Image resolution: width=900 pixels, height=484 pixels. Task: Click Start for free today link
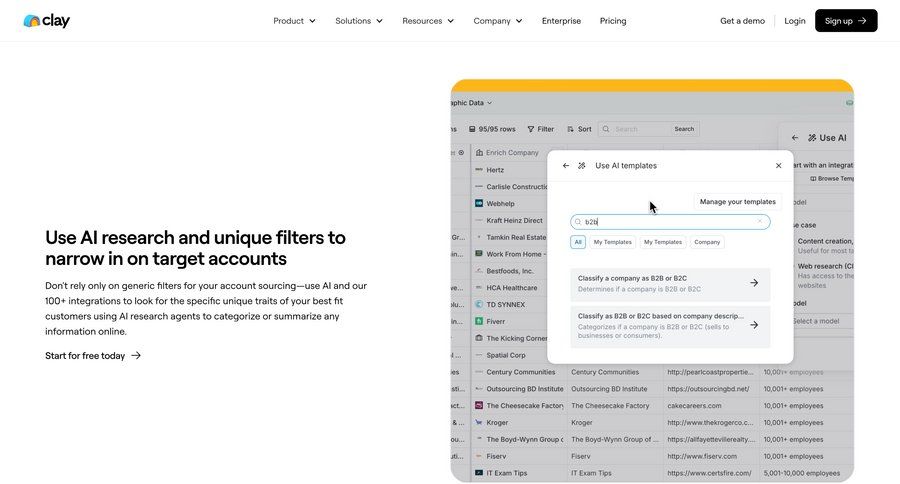point(93,355)
